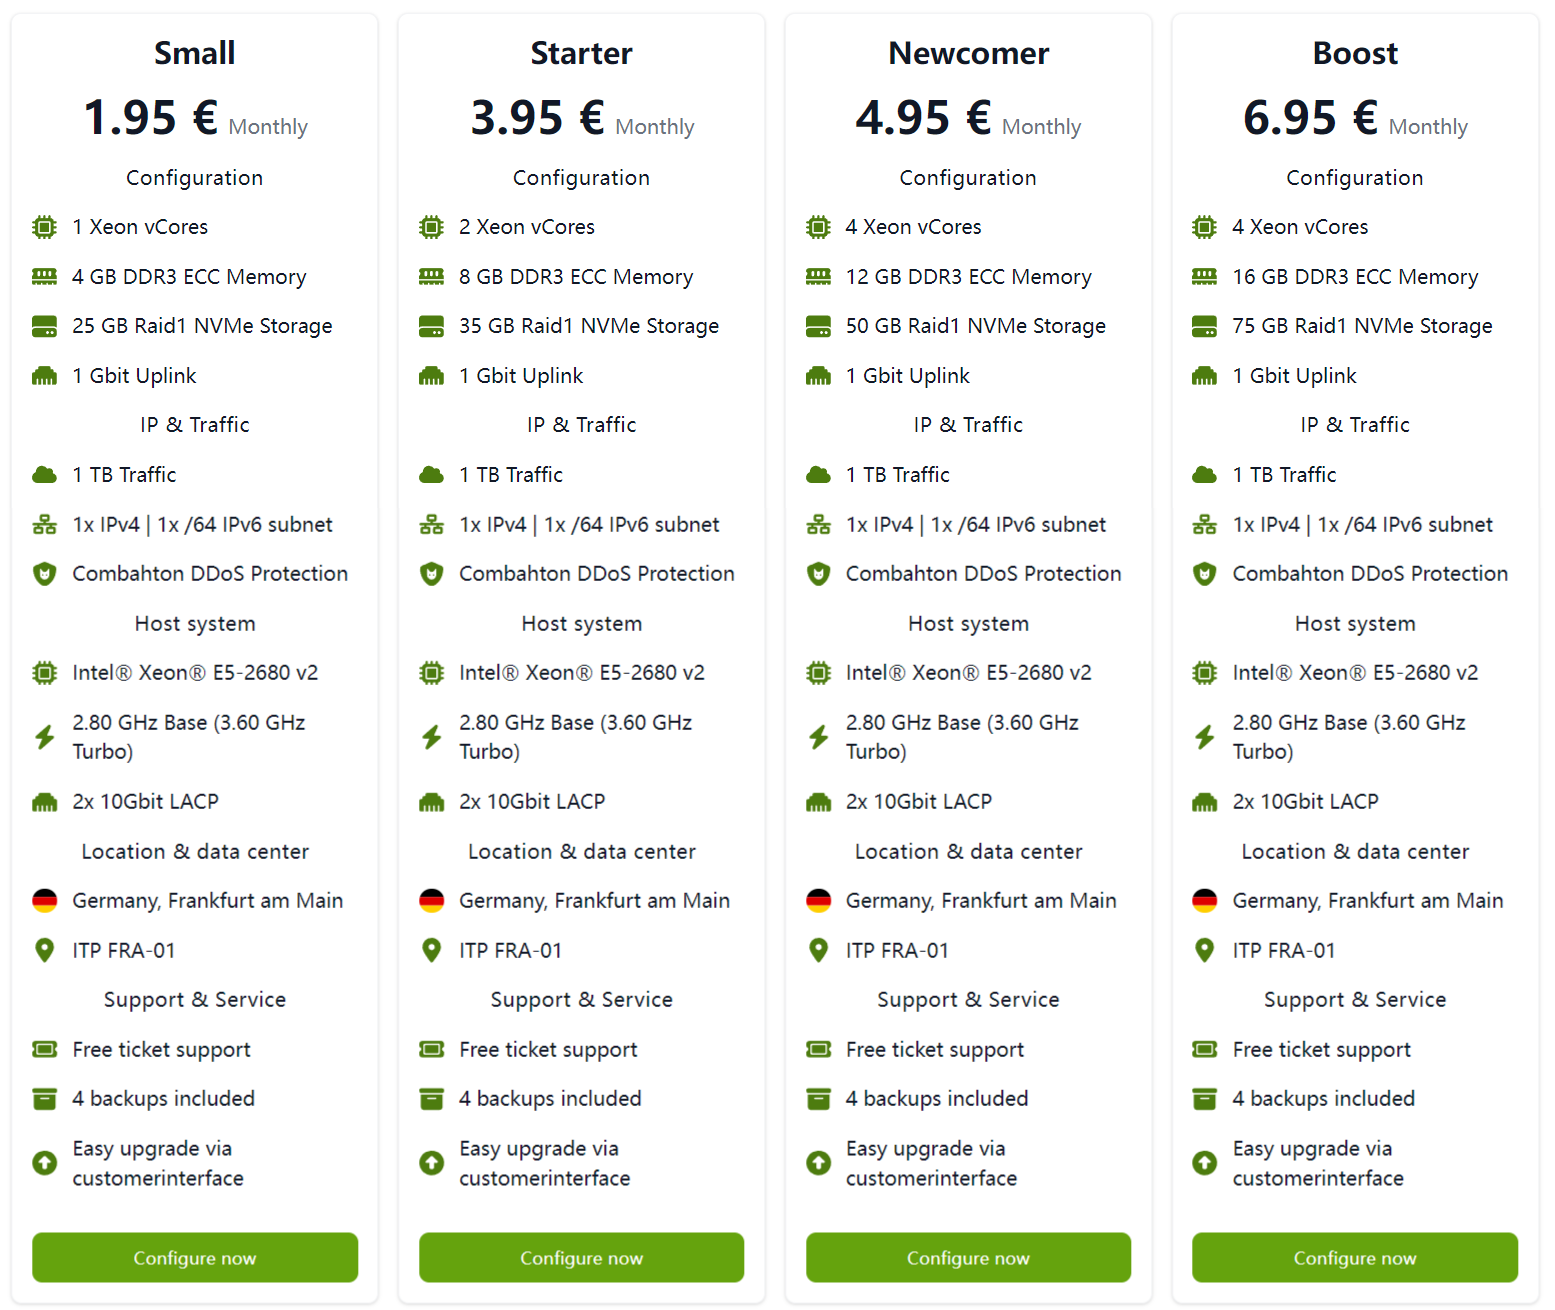Click the CPU chip icon beside 1 Xeon vCores

coord(45,227)
